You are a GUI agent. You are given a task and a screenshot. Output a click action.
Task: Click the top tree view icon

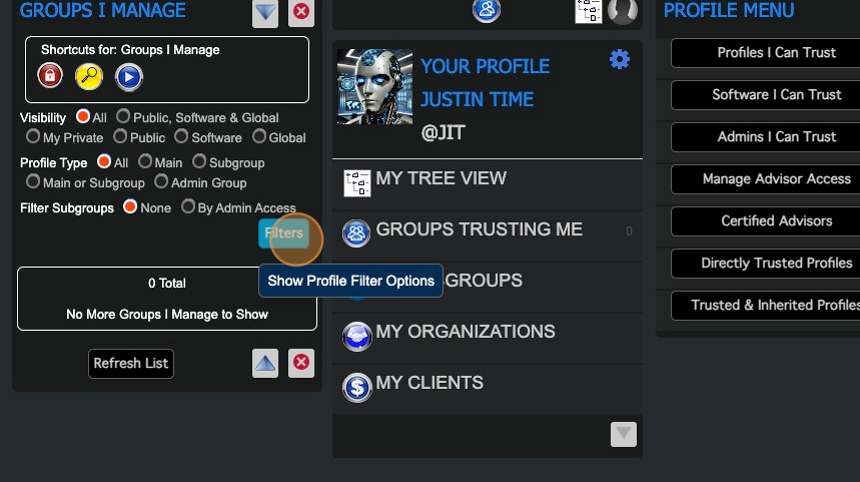tap(589, 10)
